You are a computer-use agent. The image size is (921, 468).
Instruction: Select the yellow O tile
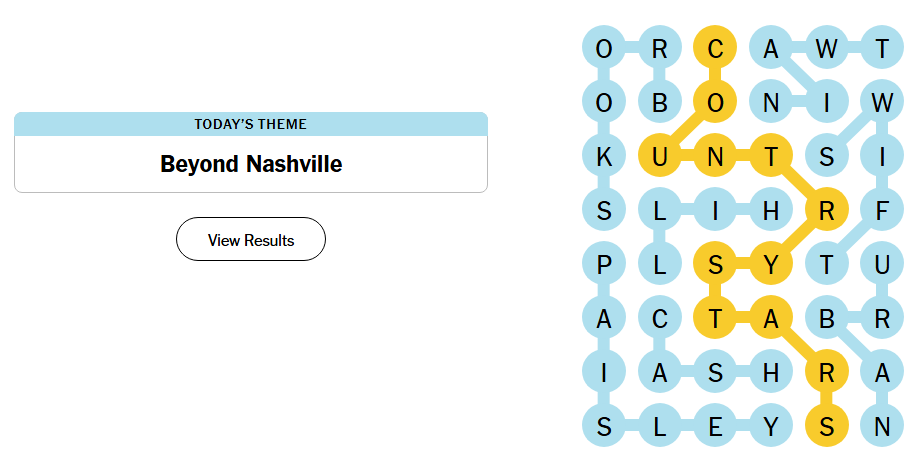[x=715, y=102]
